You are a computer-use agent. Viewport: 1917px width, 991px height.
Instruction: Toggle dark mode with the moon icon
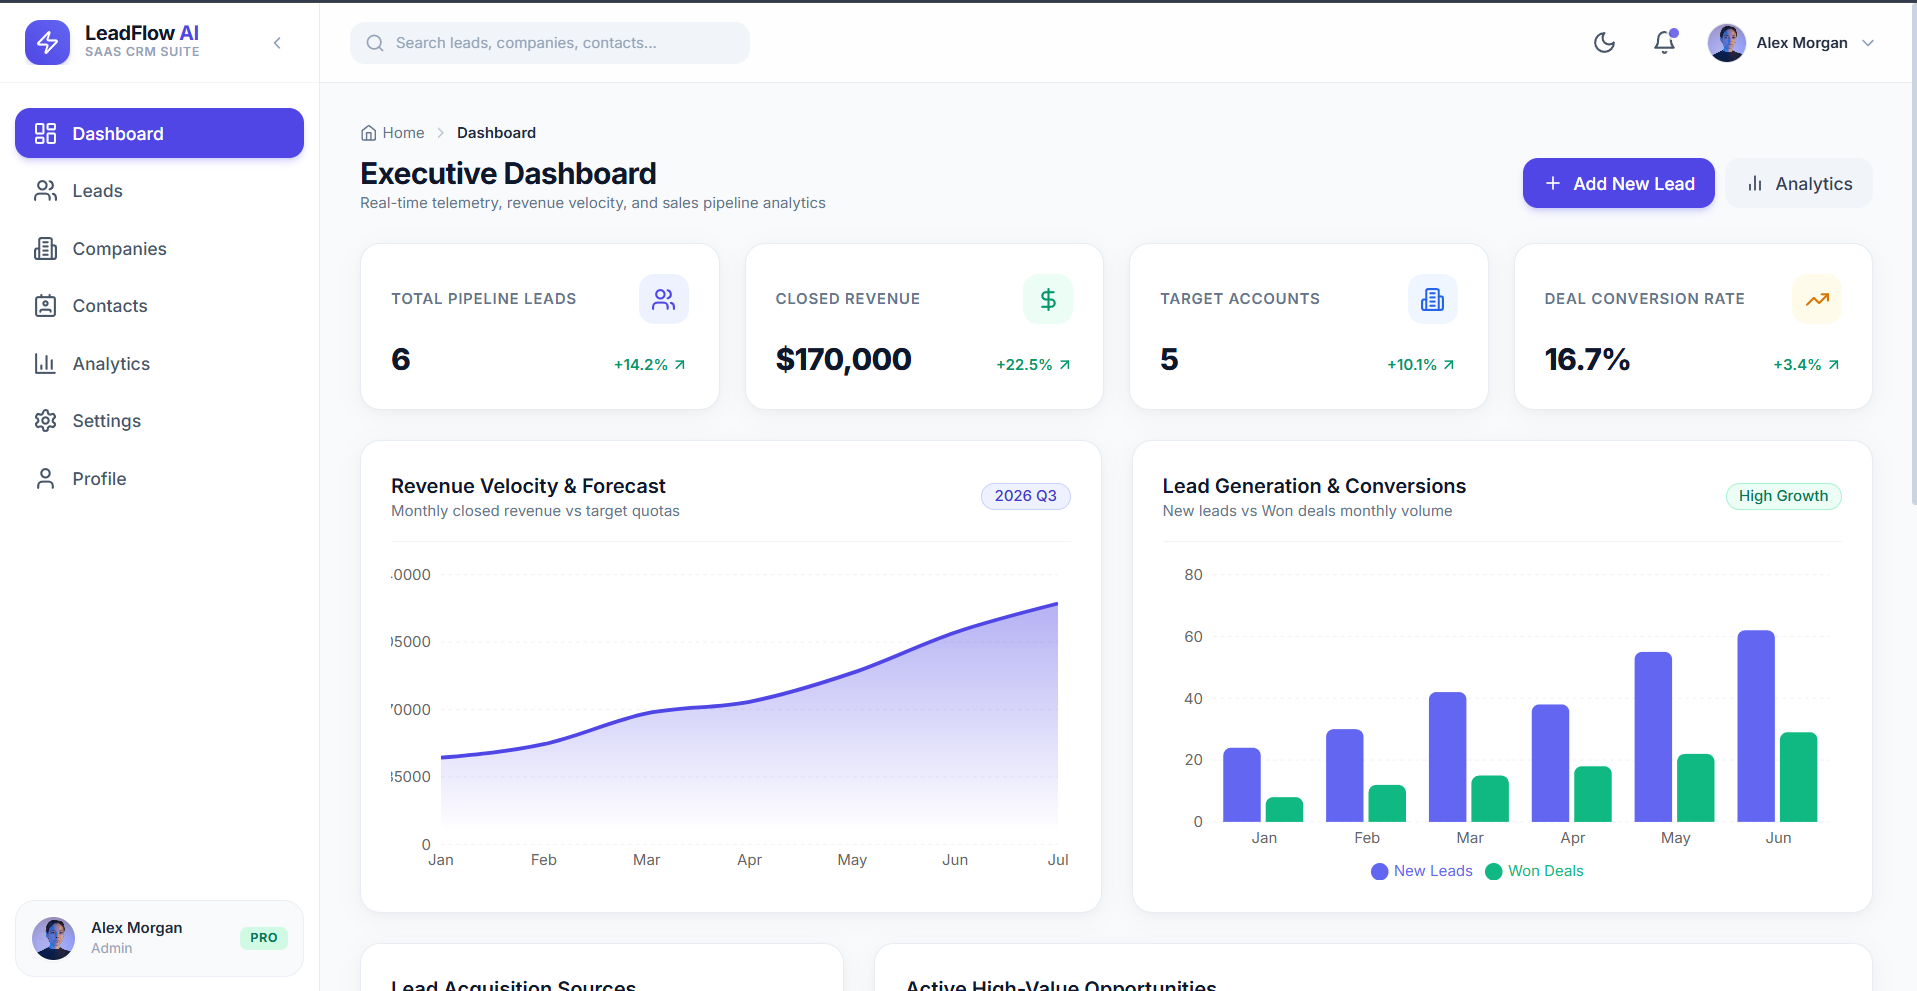pos(1604,42)
